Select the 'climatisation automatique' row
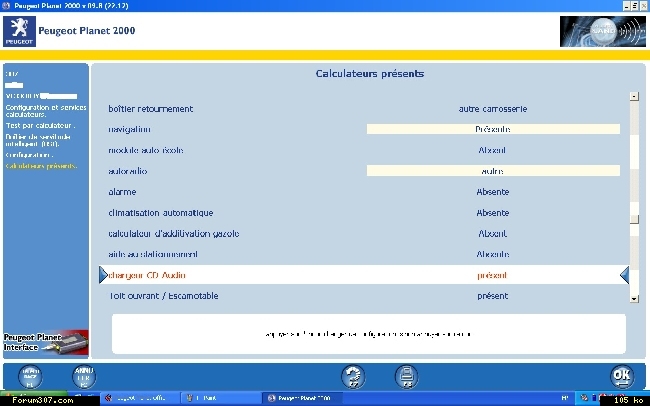650x406 pixels. 160,213
